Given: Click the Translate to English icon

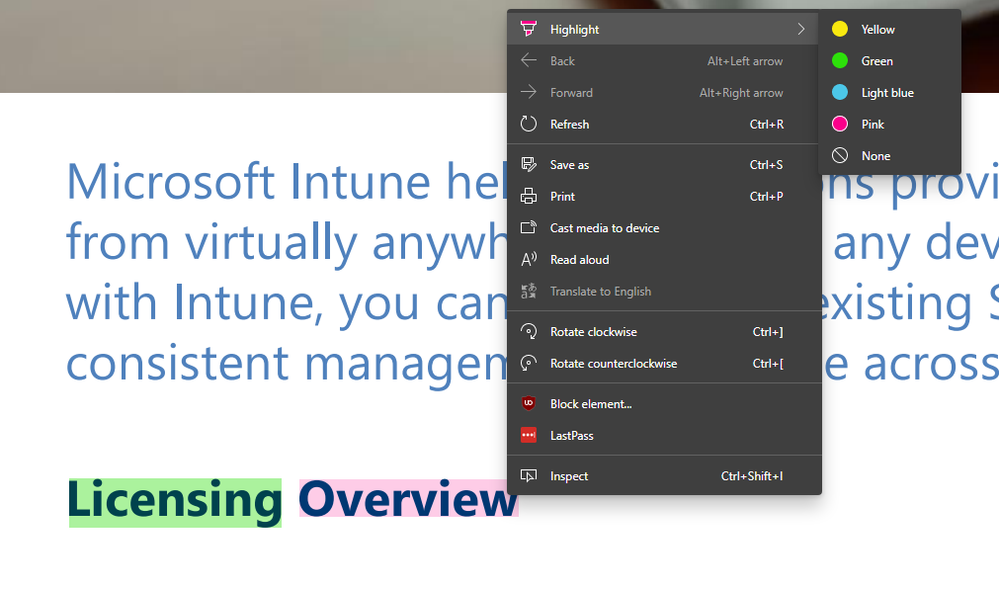Looking at the screenshot, I should pyautogui.click(x=528, y=291).
